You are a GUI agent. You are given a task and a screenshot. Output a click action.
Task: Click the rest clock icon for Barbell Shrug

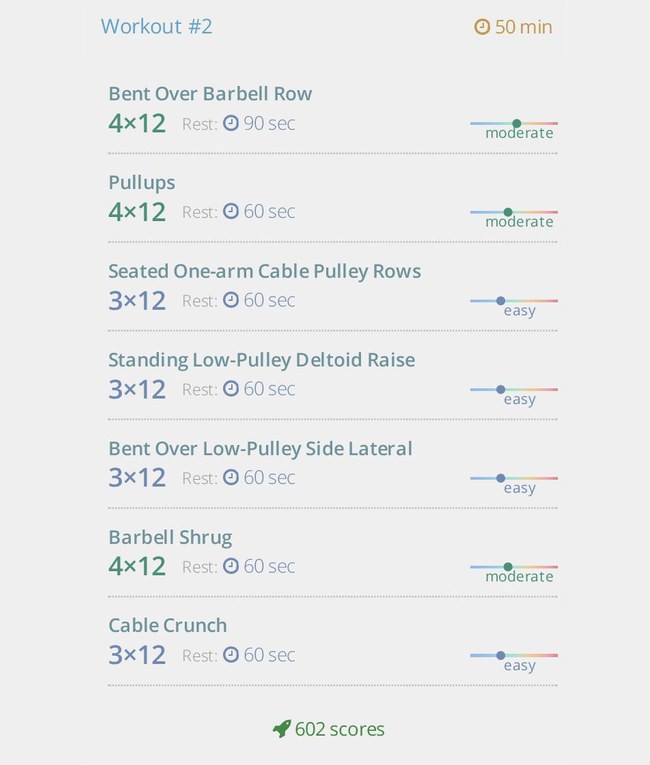pyautogui.click(x=231, y=566)
